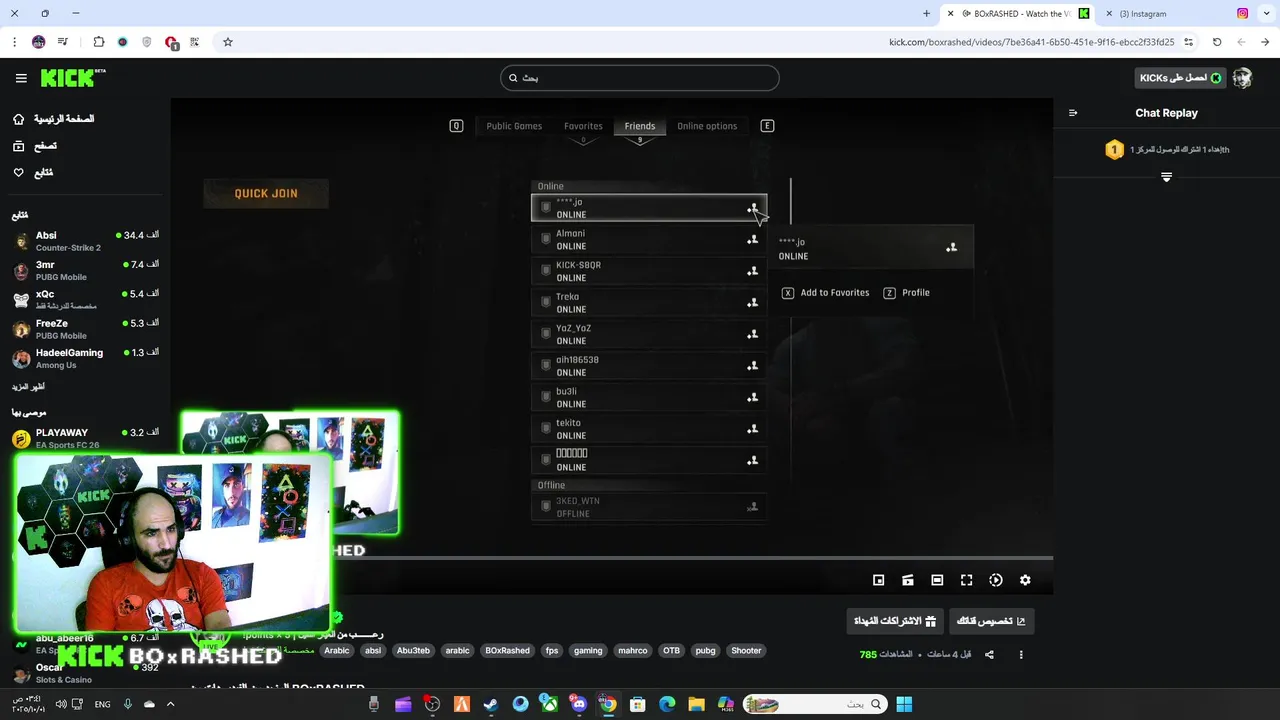Select friend aih186538 in the list
Image resolution: width=1280 pixels, height=720 pixels.
pos(649,366)
